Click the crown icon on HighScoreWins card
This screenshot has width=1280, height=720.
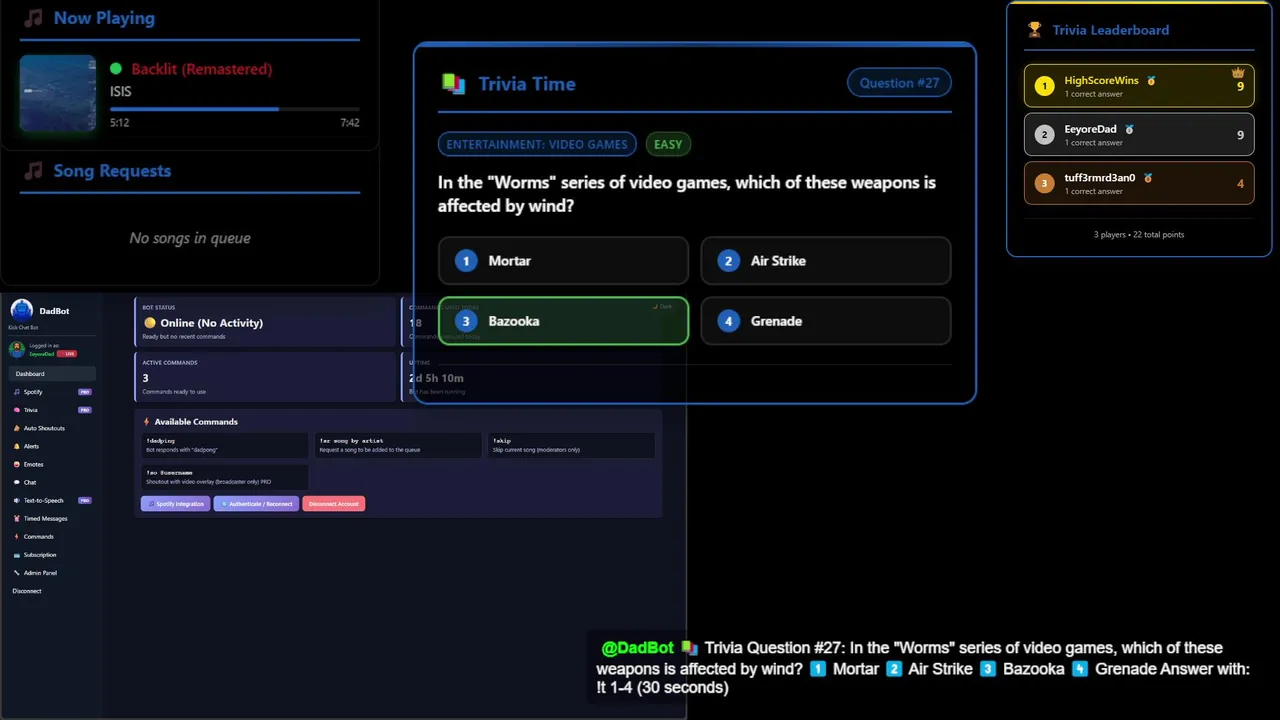coord(1238,73)
